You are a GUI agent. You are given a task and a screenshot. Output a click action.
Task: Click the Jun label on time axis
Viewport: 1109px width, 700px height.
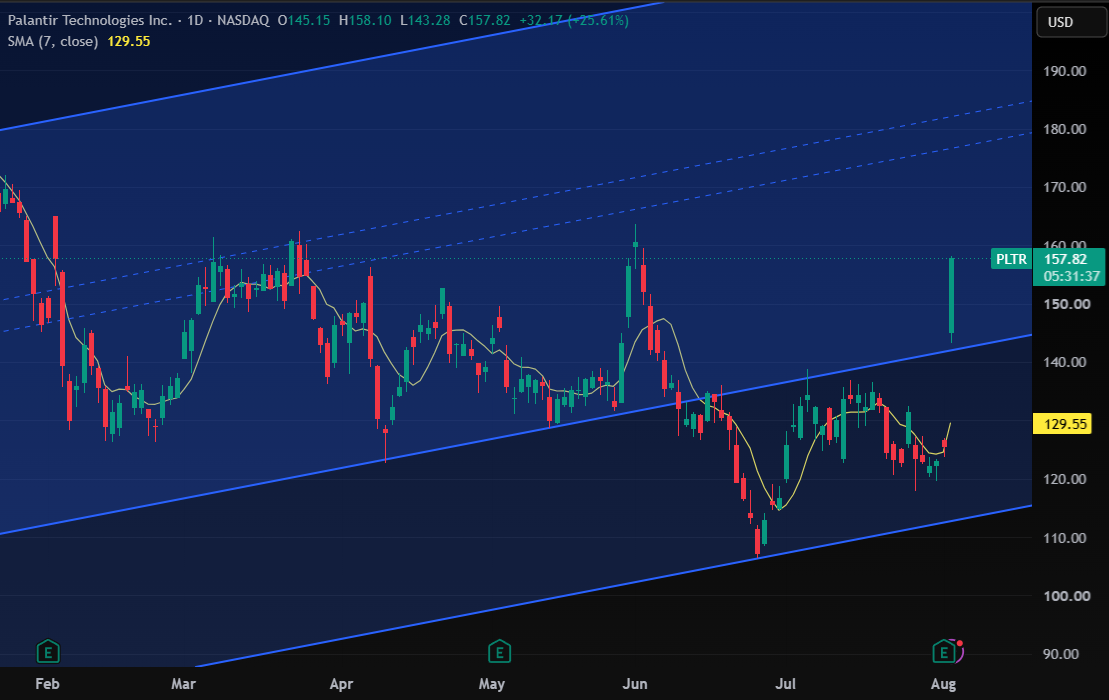[635, 684]
